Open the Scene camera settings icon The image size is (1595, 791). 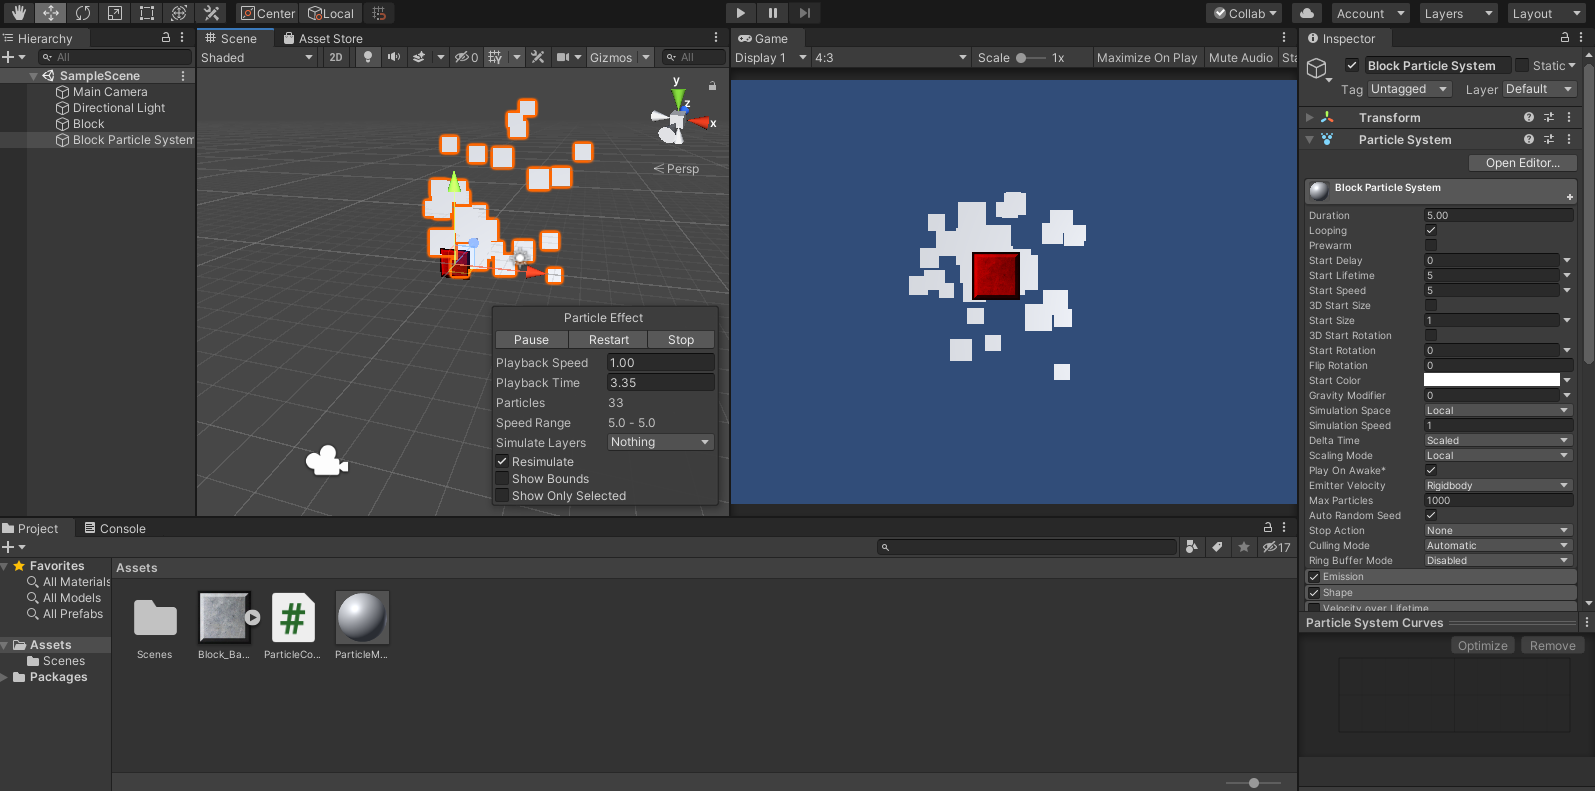point(563,57)
